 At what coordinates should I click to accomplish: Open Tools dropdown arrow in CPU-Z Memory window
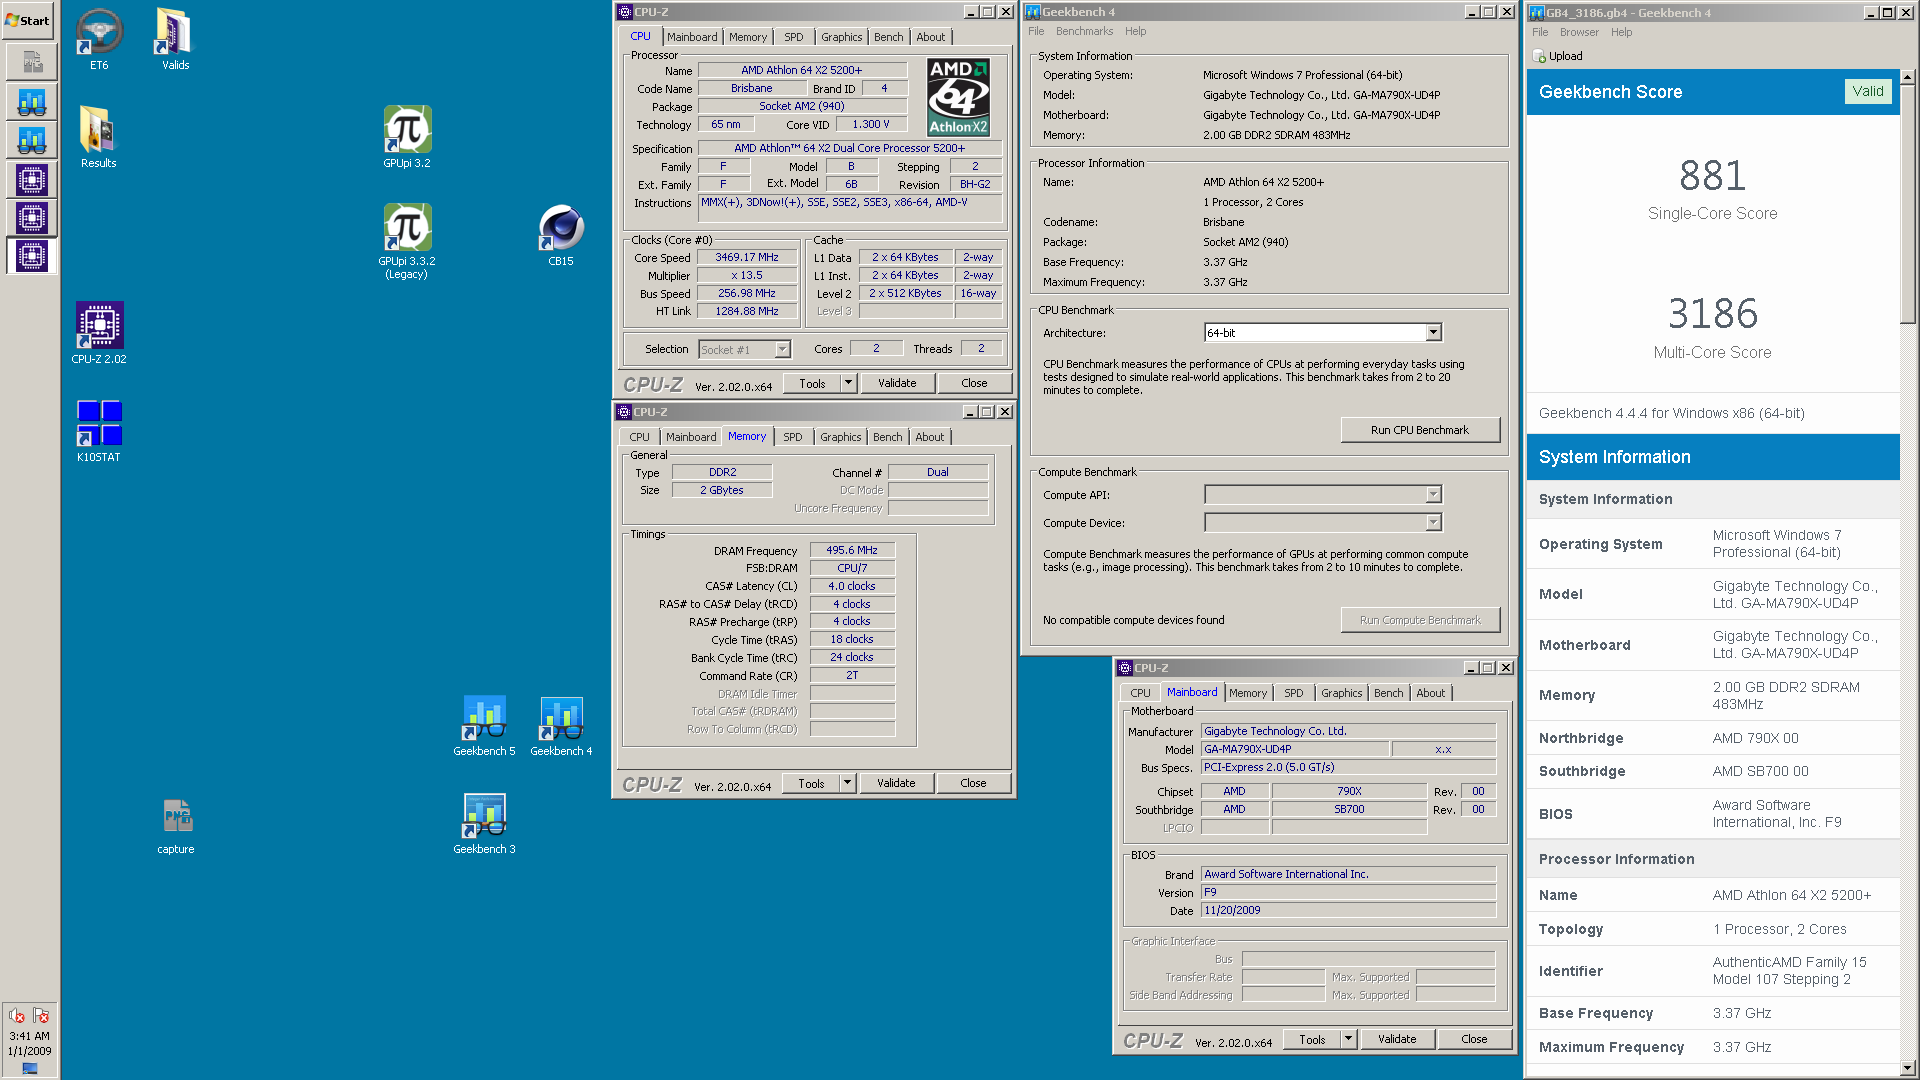847,783
